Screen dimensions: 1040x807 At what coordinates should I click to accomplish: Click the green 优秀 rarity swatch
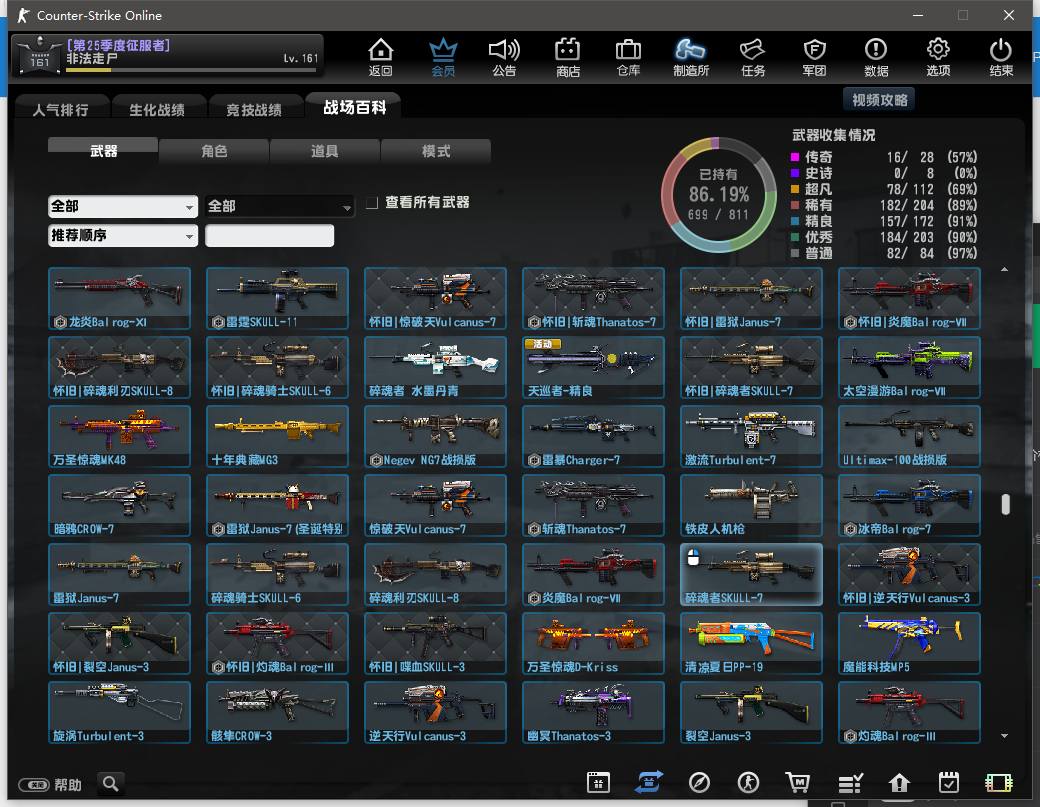[x=795, y=237]
